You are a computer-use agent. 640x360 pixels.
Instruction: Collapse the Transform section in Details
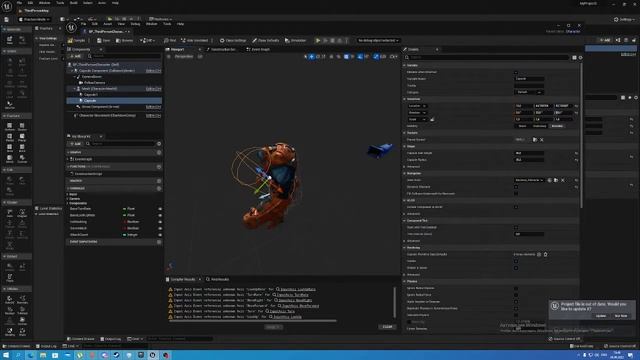coord(405,99)
